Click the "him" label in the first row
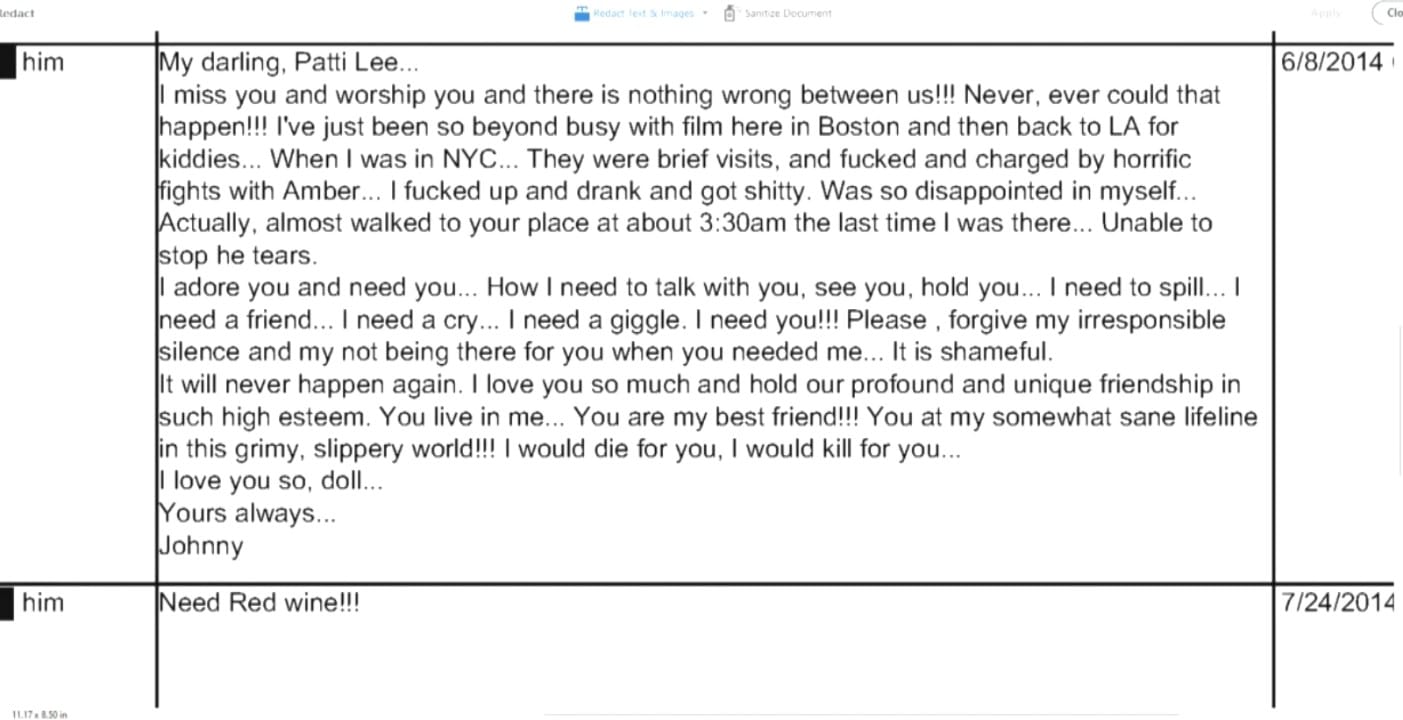 (x=42, y=62)
